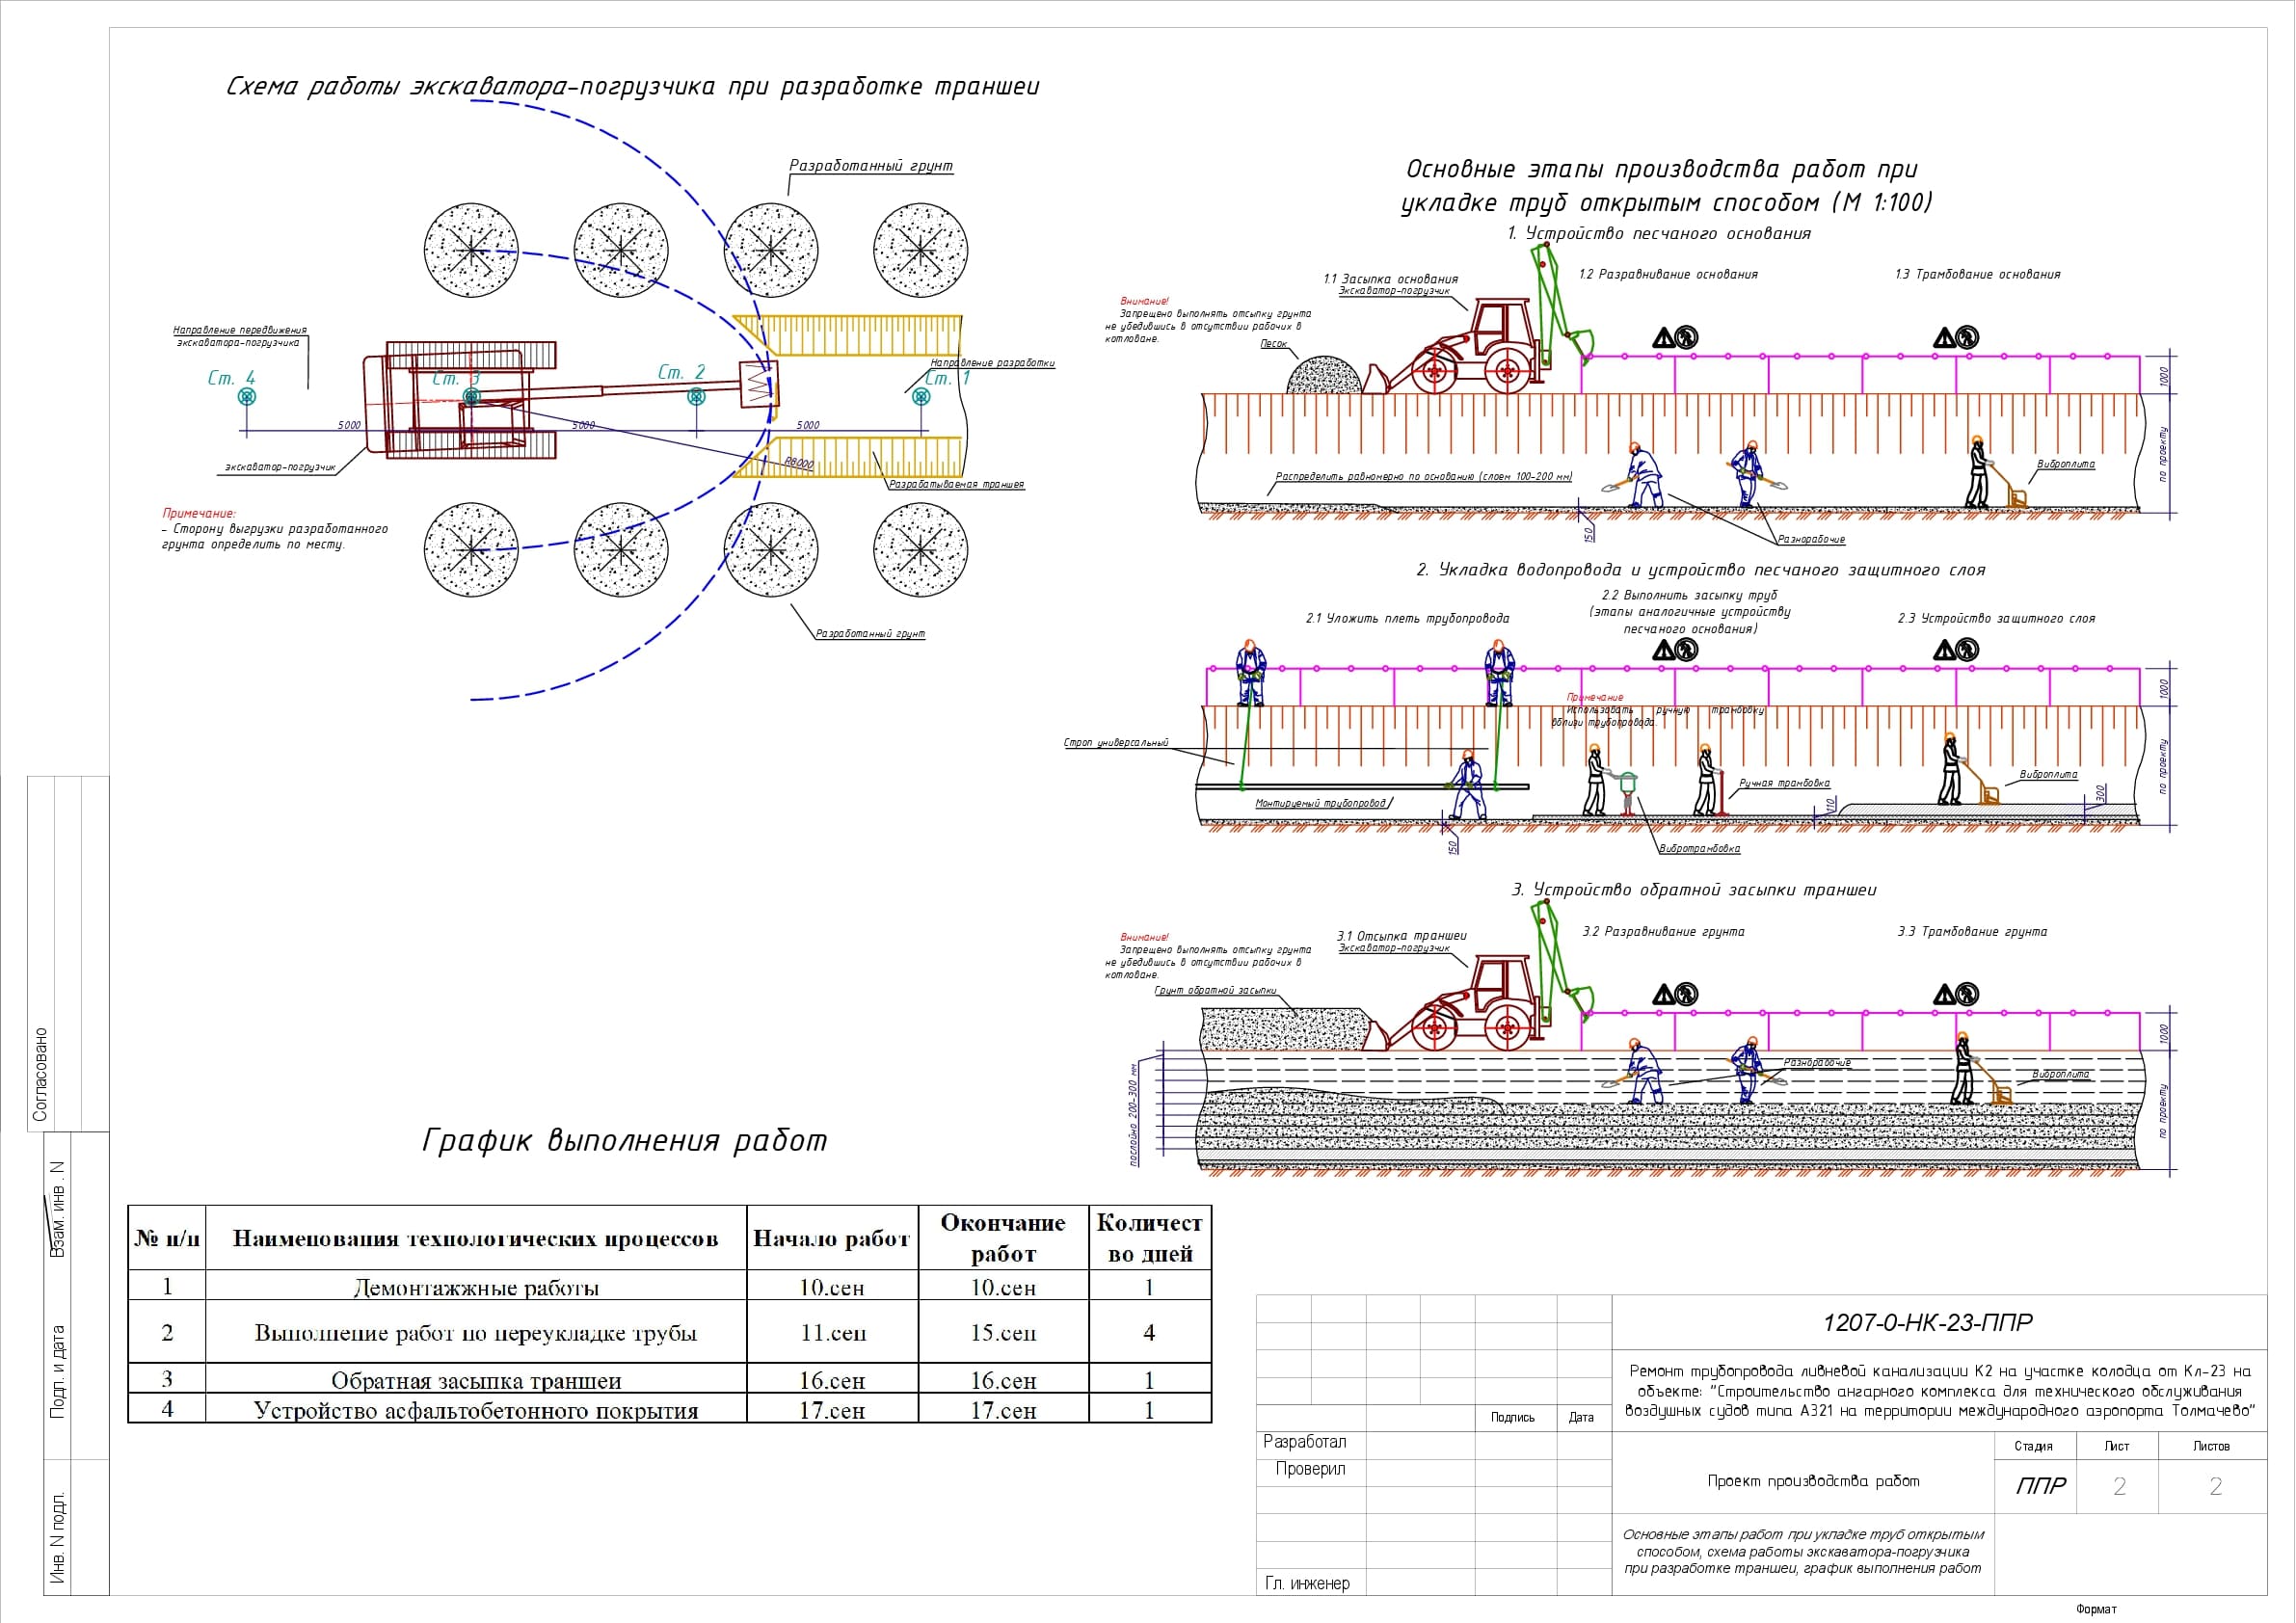Viewport: 2296px width, 1623px height.
Task: Click the drawing number 1207-0-НК-23-ППР
Action: (x=1927, y=1322)
